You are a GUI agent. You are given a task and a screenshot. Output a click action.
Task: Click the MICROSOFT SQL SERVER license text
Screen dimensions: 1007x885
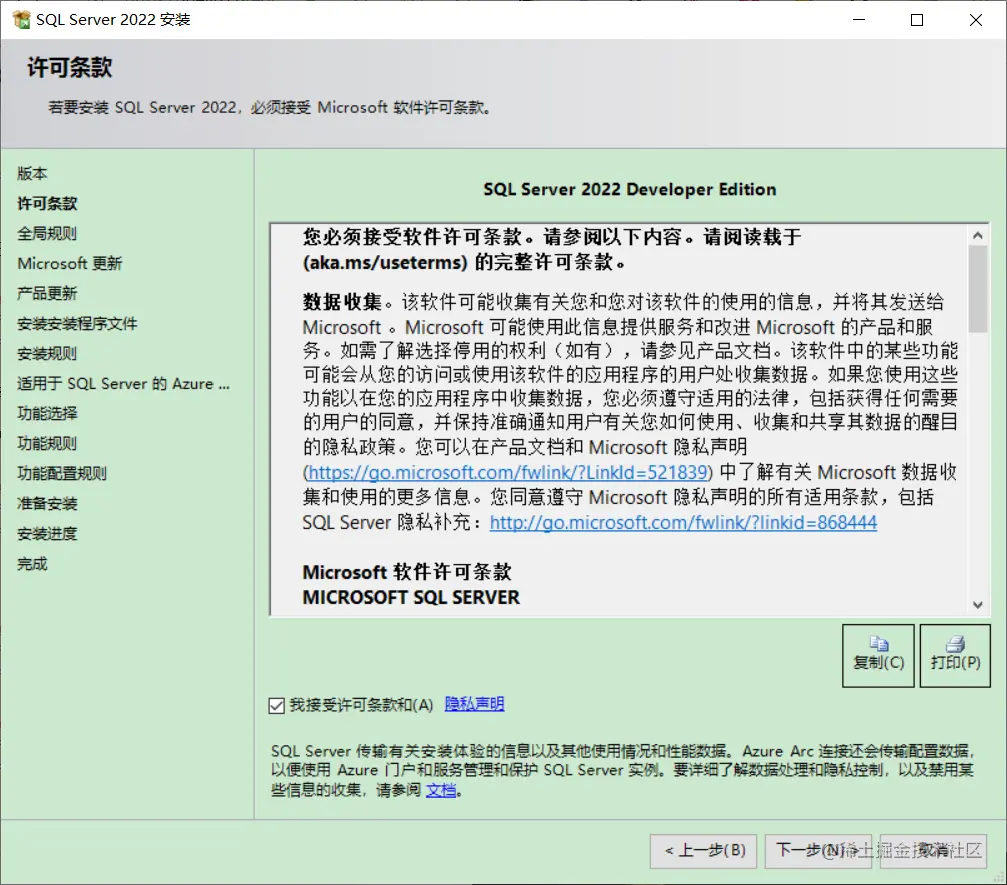pos(411,598)
